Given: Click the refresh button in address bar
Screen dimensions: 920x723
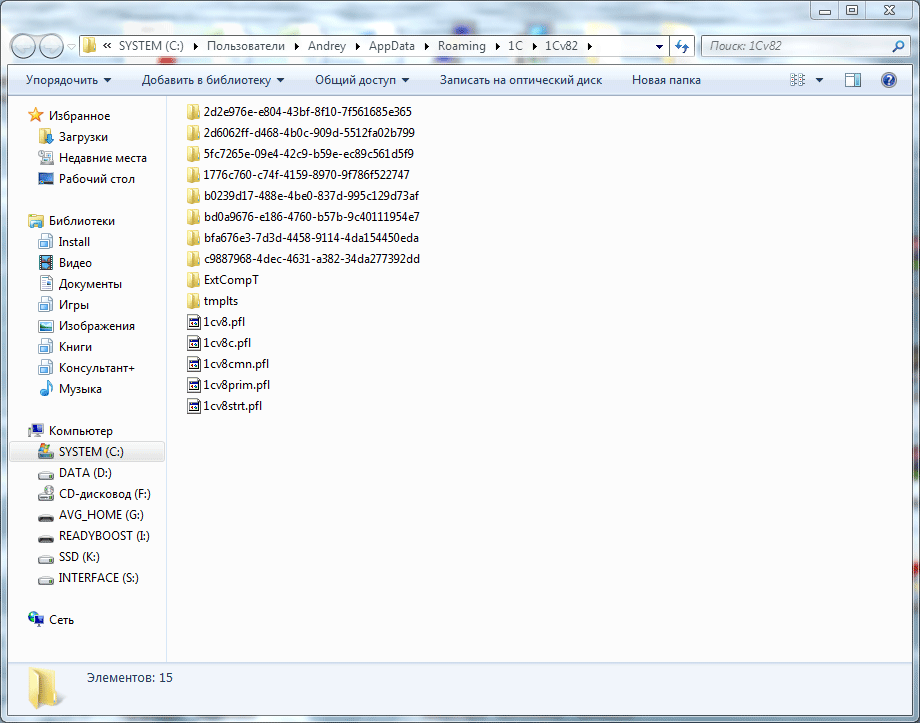Looking at the screenshot, I should point(682,46).
